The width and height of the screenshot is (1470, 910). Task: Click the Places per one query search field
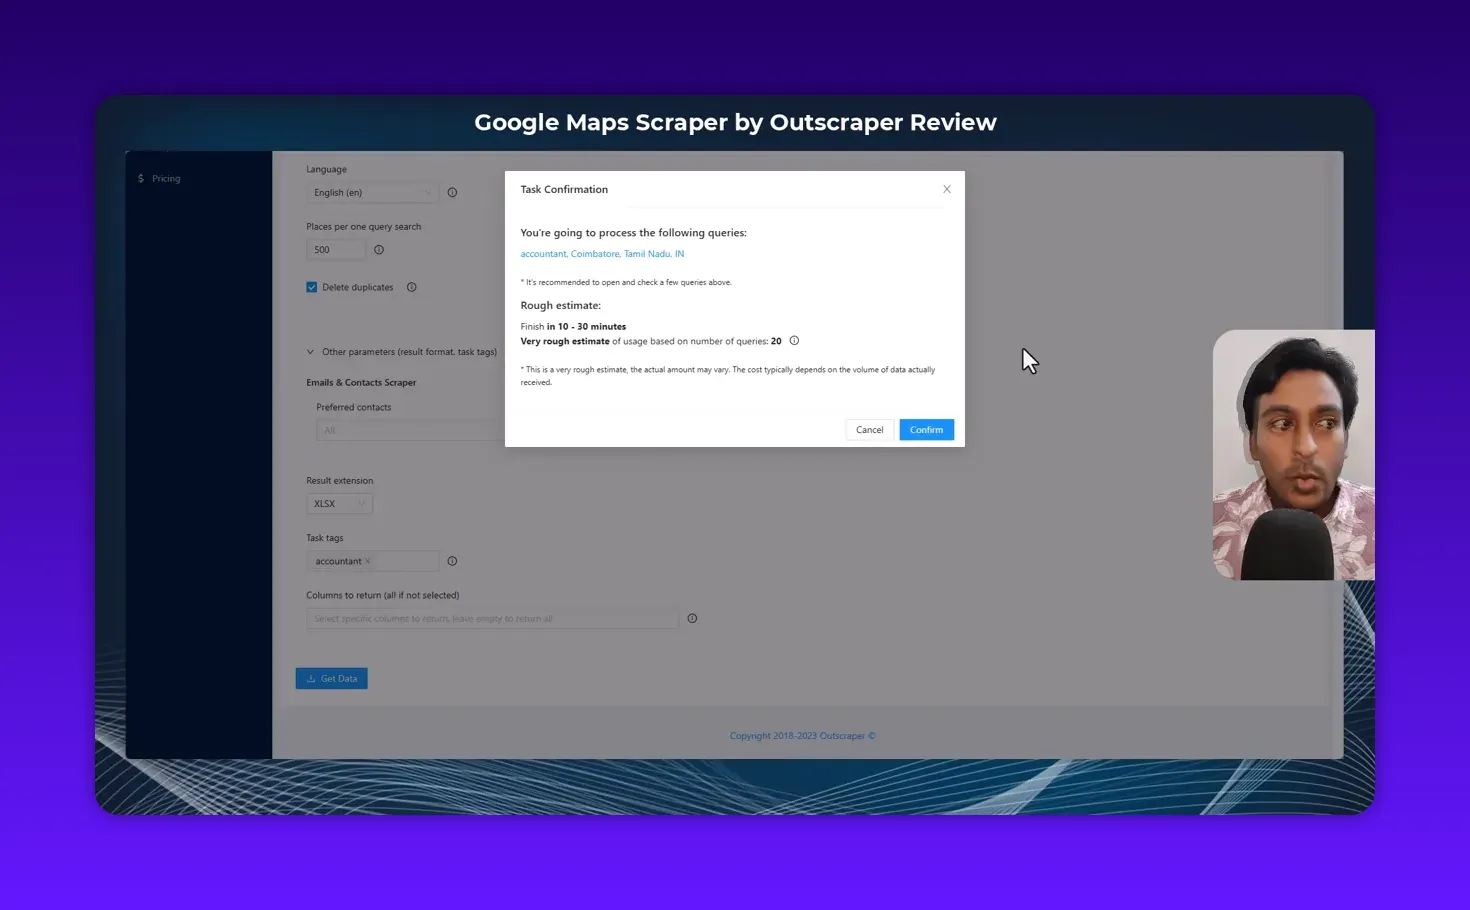(x=336, y=249)
